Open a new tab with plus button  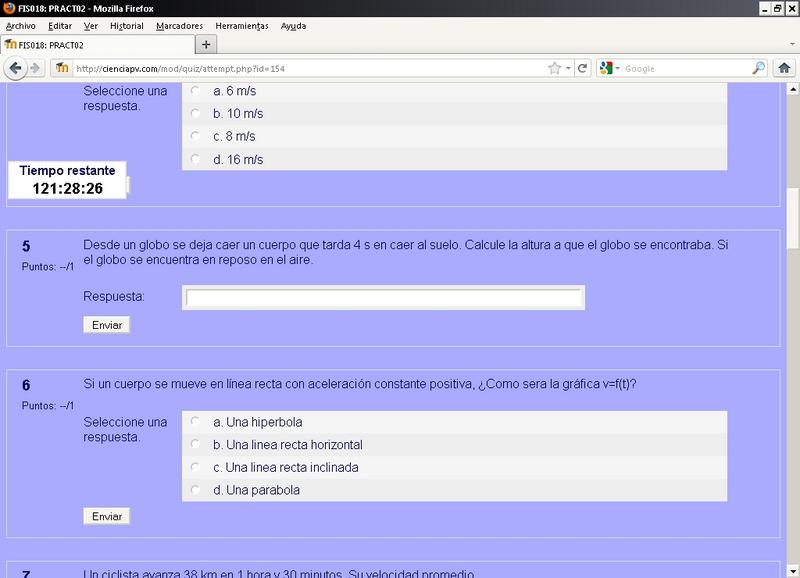coord(206,45)
